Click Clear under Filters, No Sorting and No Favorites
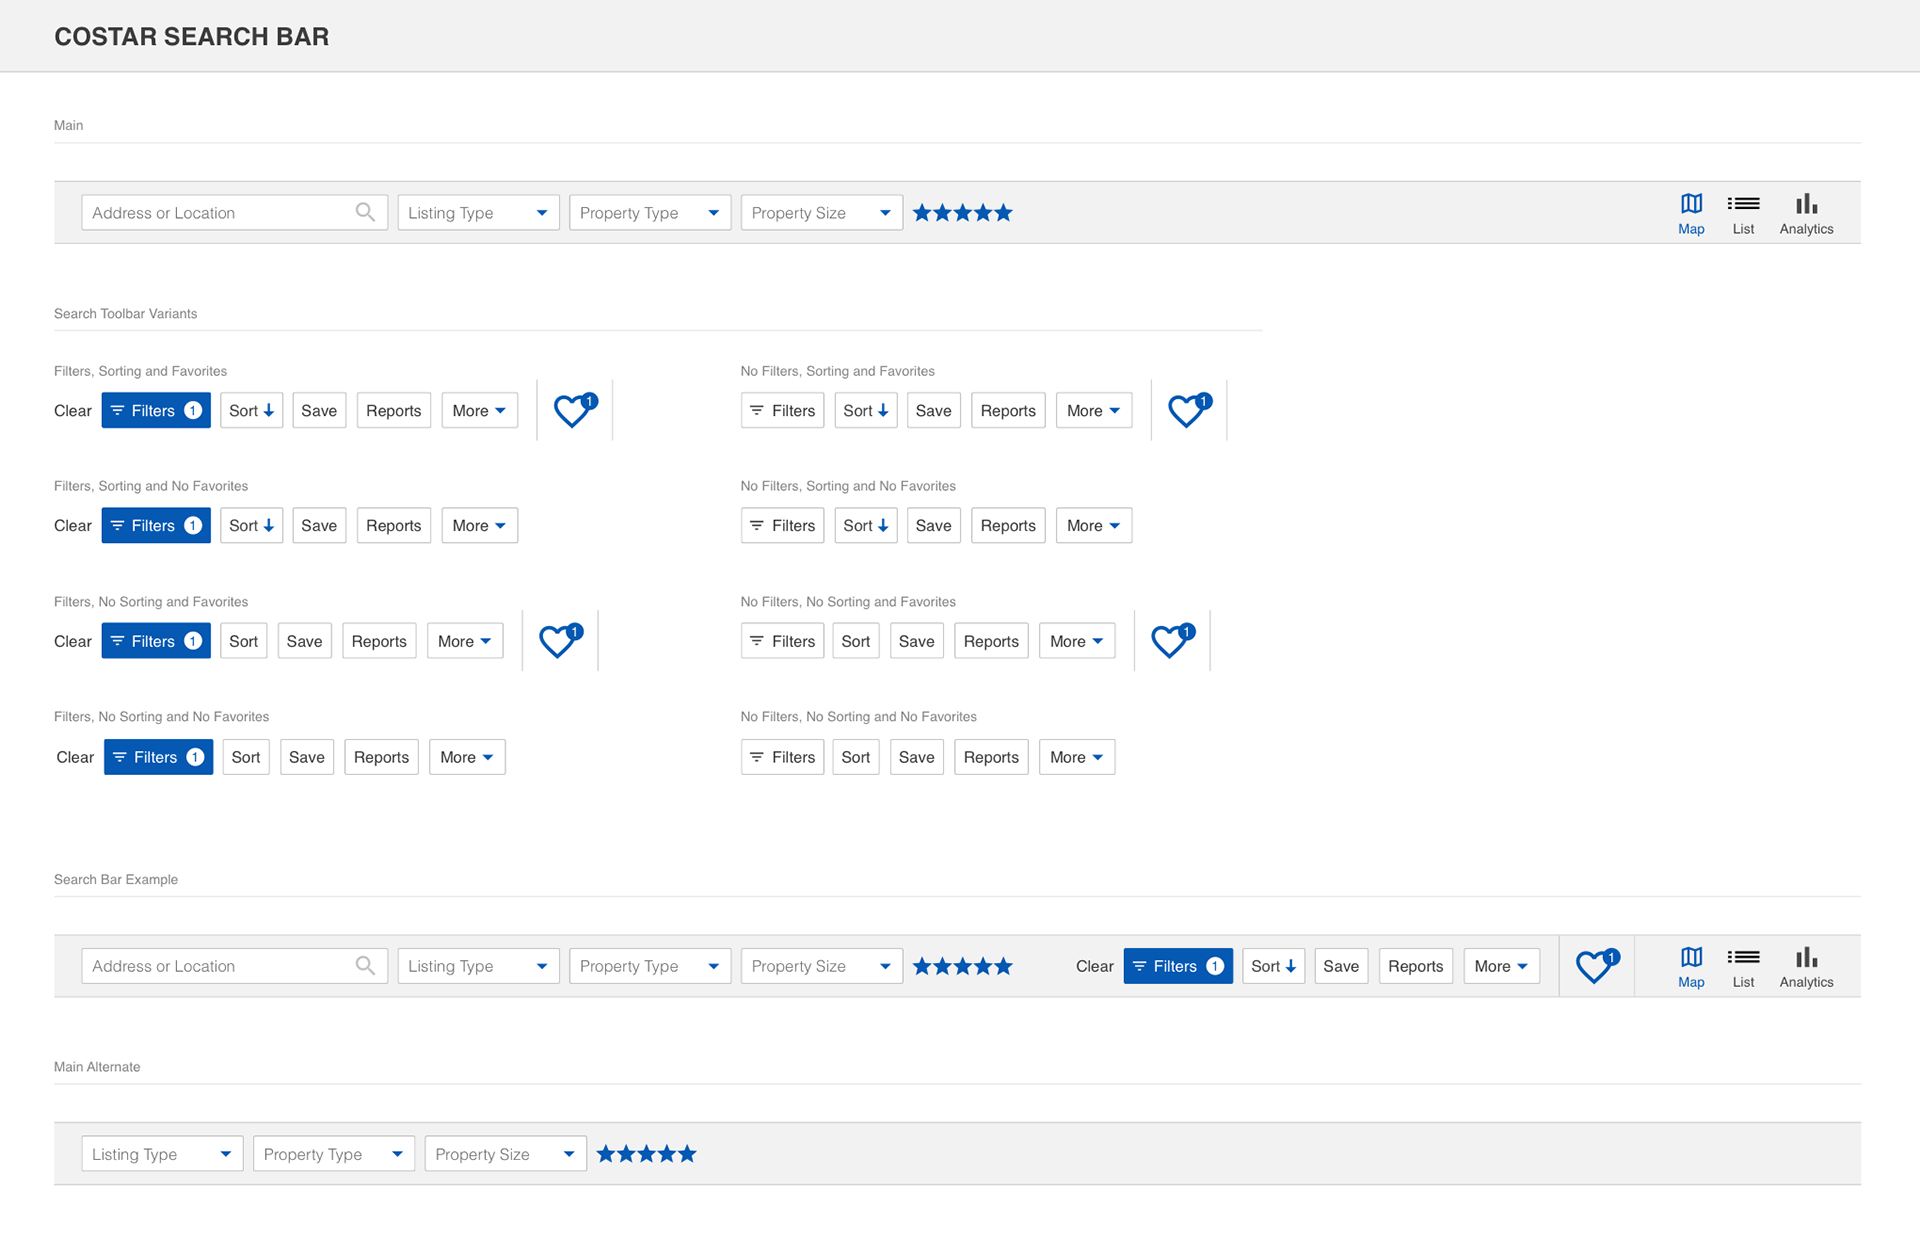This screenshot has height=1239, width=1920. [x=75, y=757]
